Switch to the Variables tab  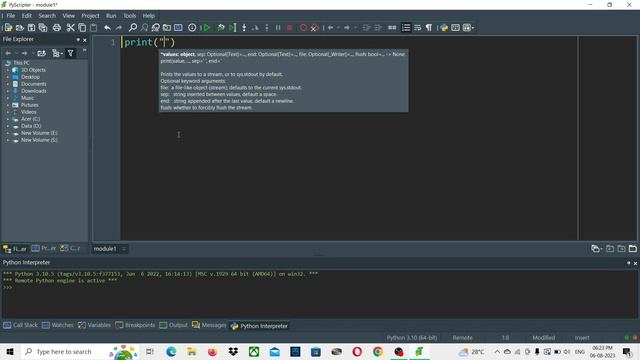[94, 325]
